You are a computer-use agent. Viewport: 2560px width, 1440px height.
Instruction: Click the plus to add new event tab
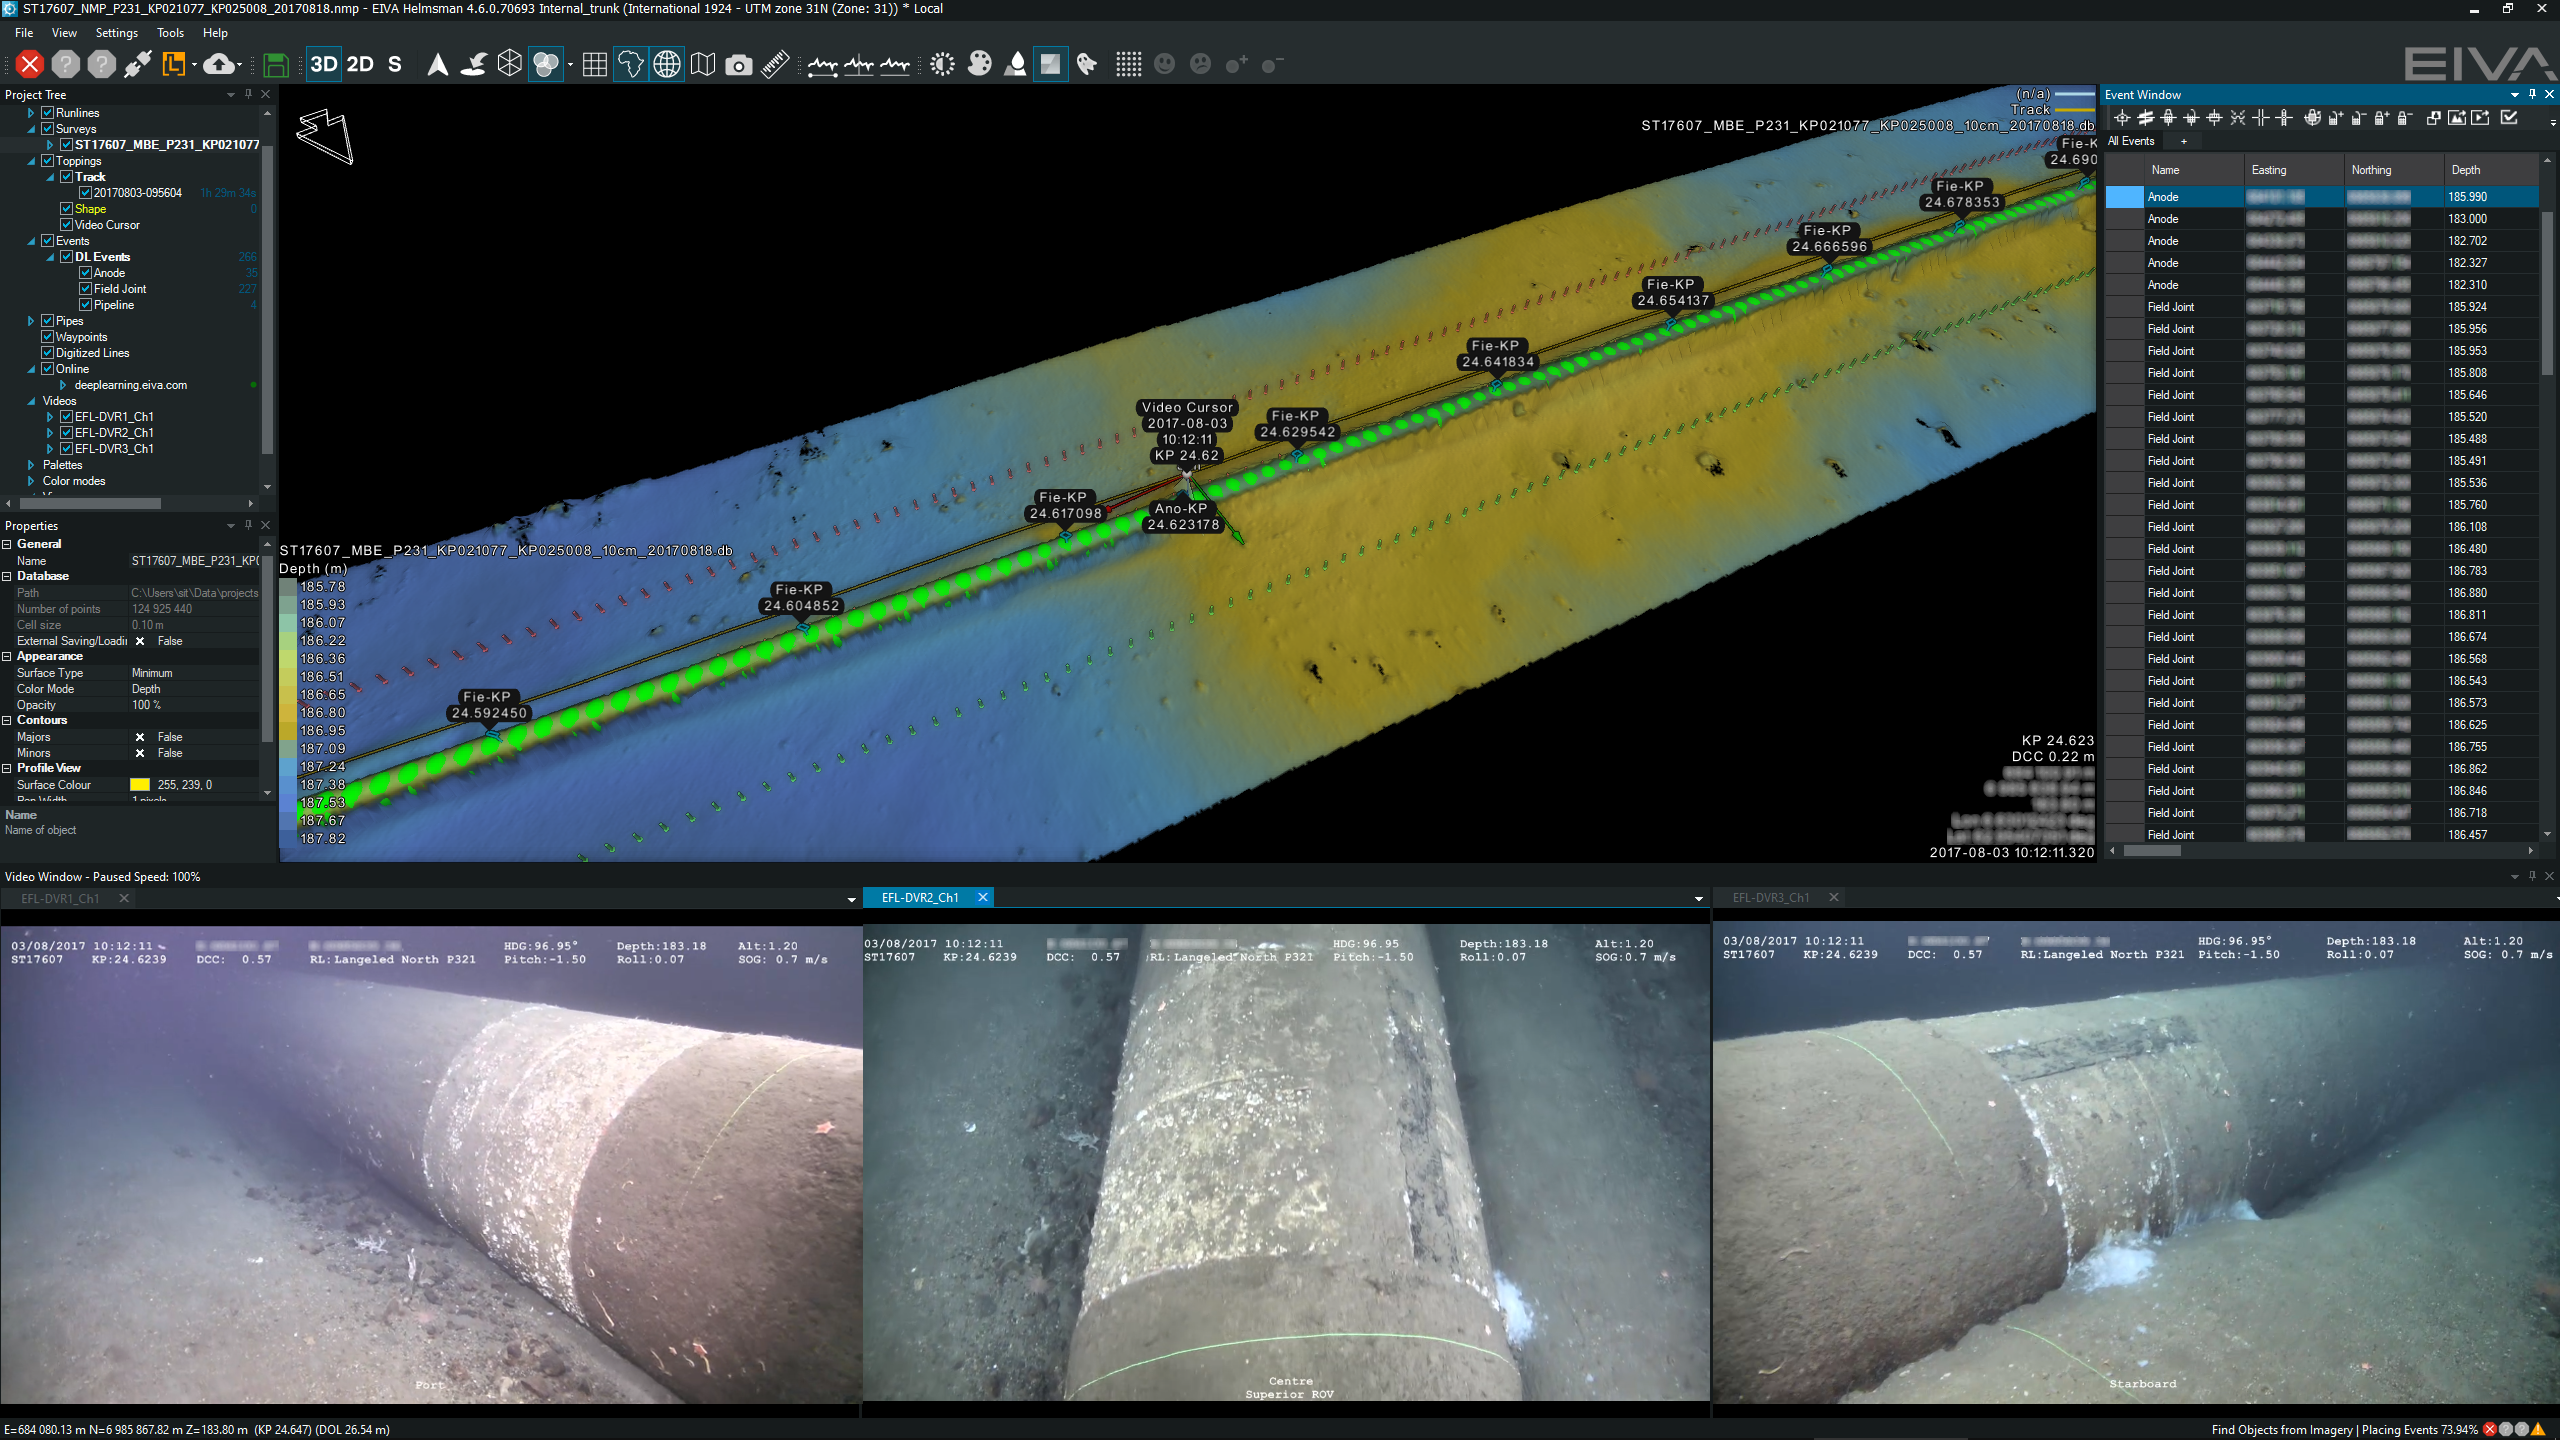click(x=2185, y=141)
